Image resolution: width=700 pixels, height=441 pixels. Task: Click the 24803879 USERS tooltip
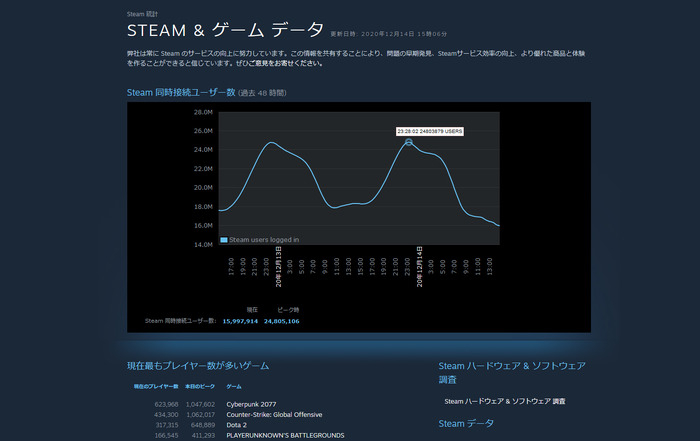click(x=429, y=131)
